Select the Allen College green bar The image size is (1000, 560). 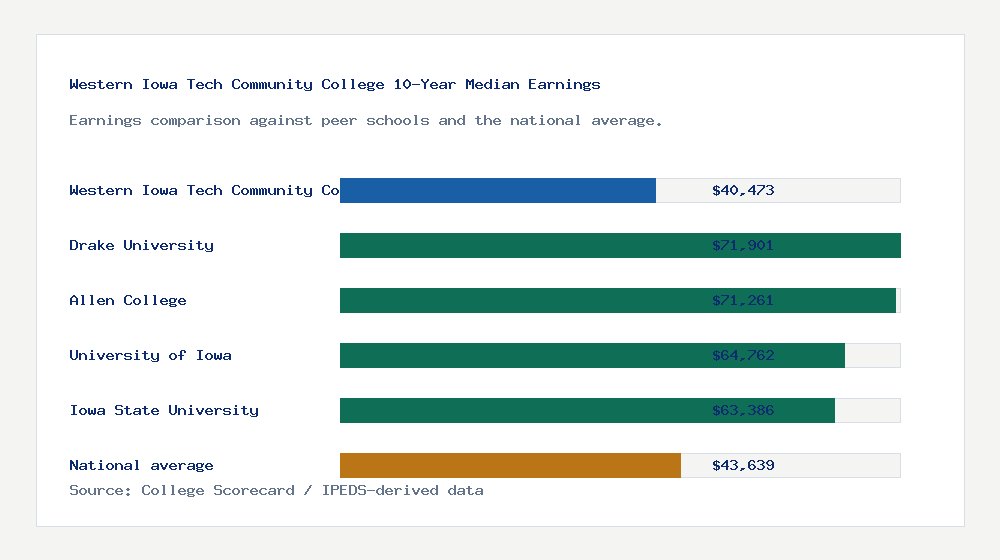pos(617,300)
